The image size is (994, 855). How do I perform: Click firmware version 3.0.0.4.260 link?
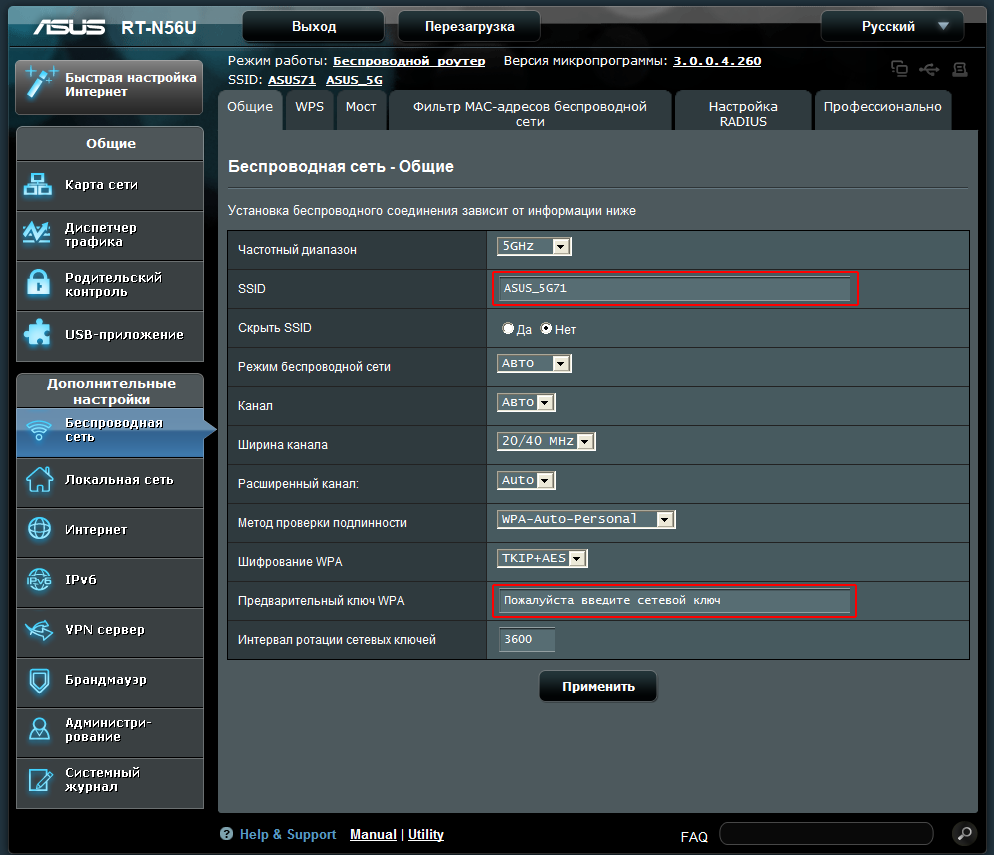717,61
